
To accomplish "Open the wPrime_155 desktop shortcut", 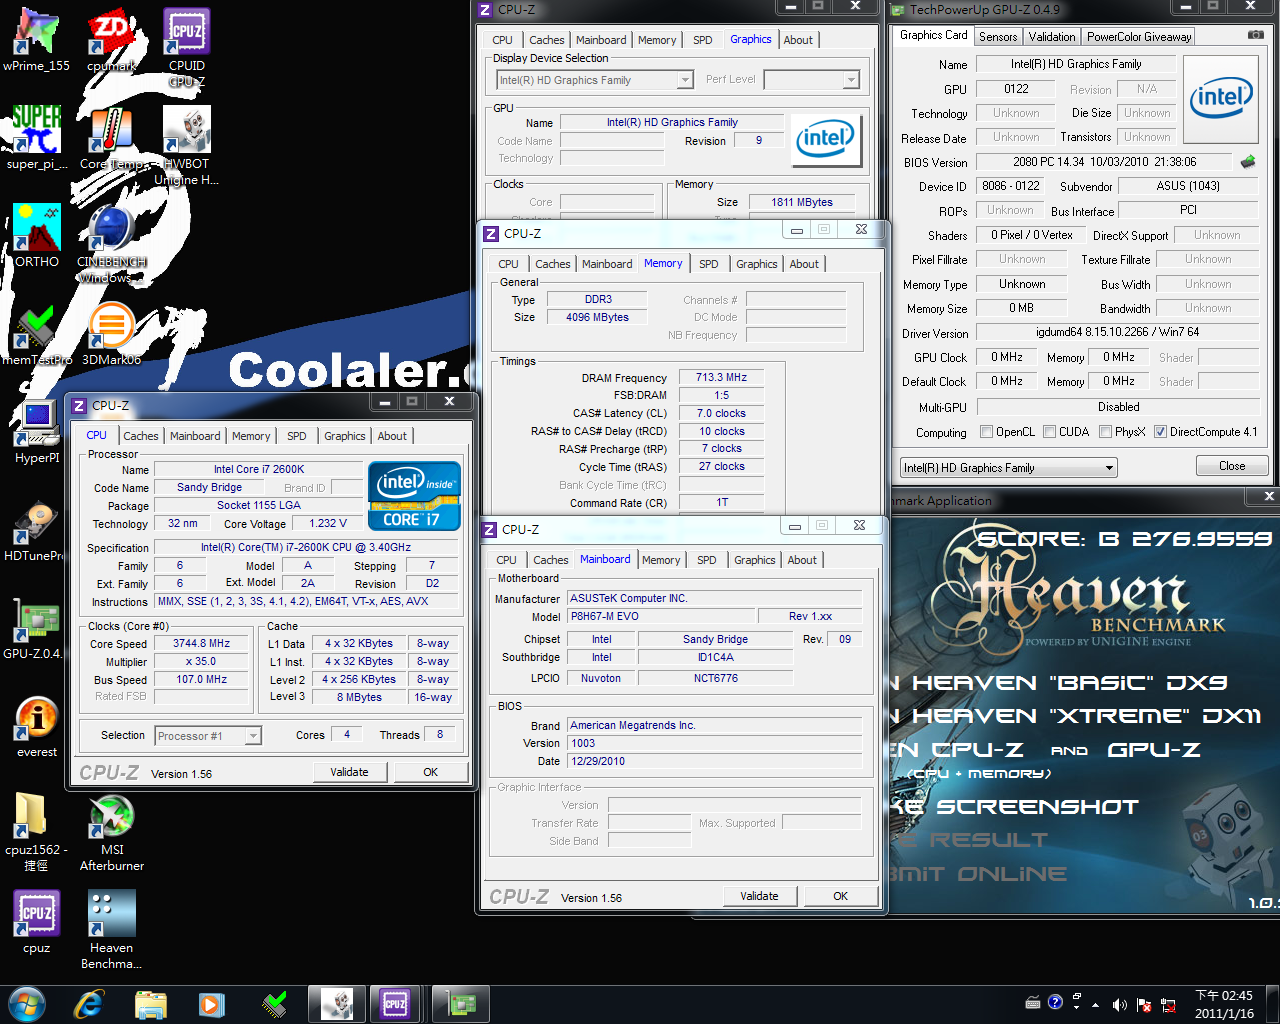I will (37, 40).
